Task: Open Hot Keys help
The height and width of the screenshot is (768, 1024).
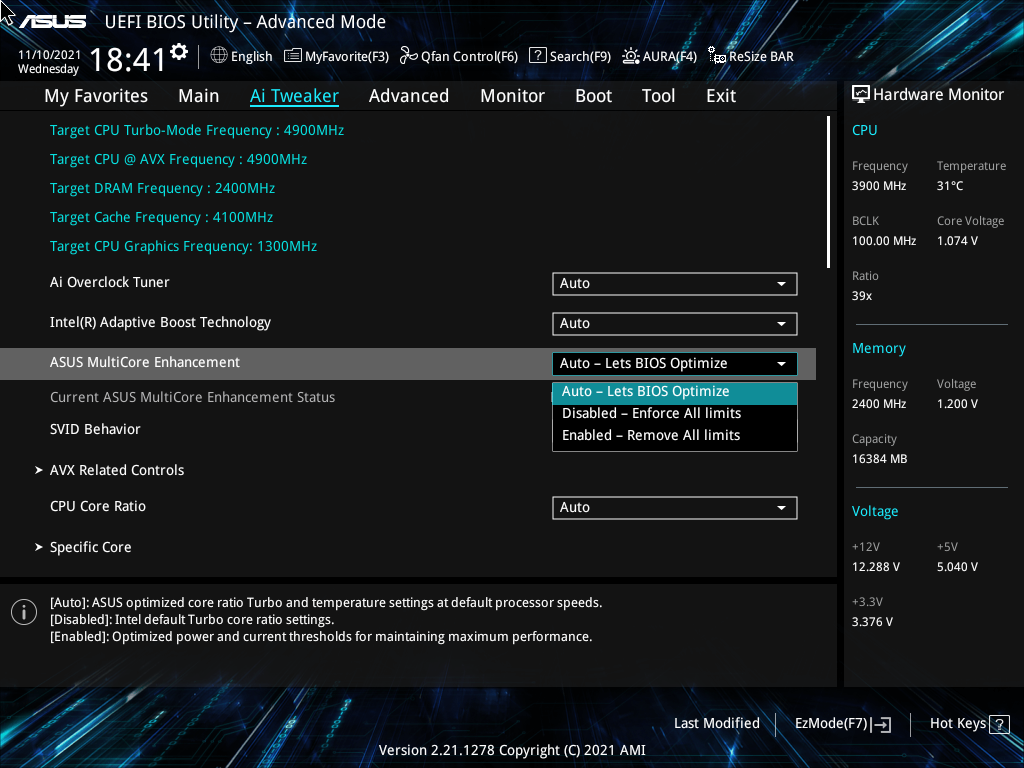Action: tap(969, 724)
